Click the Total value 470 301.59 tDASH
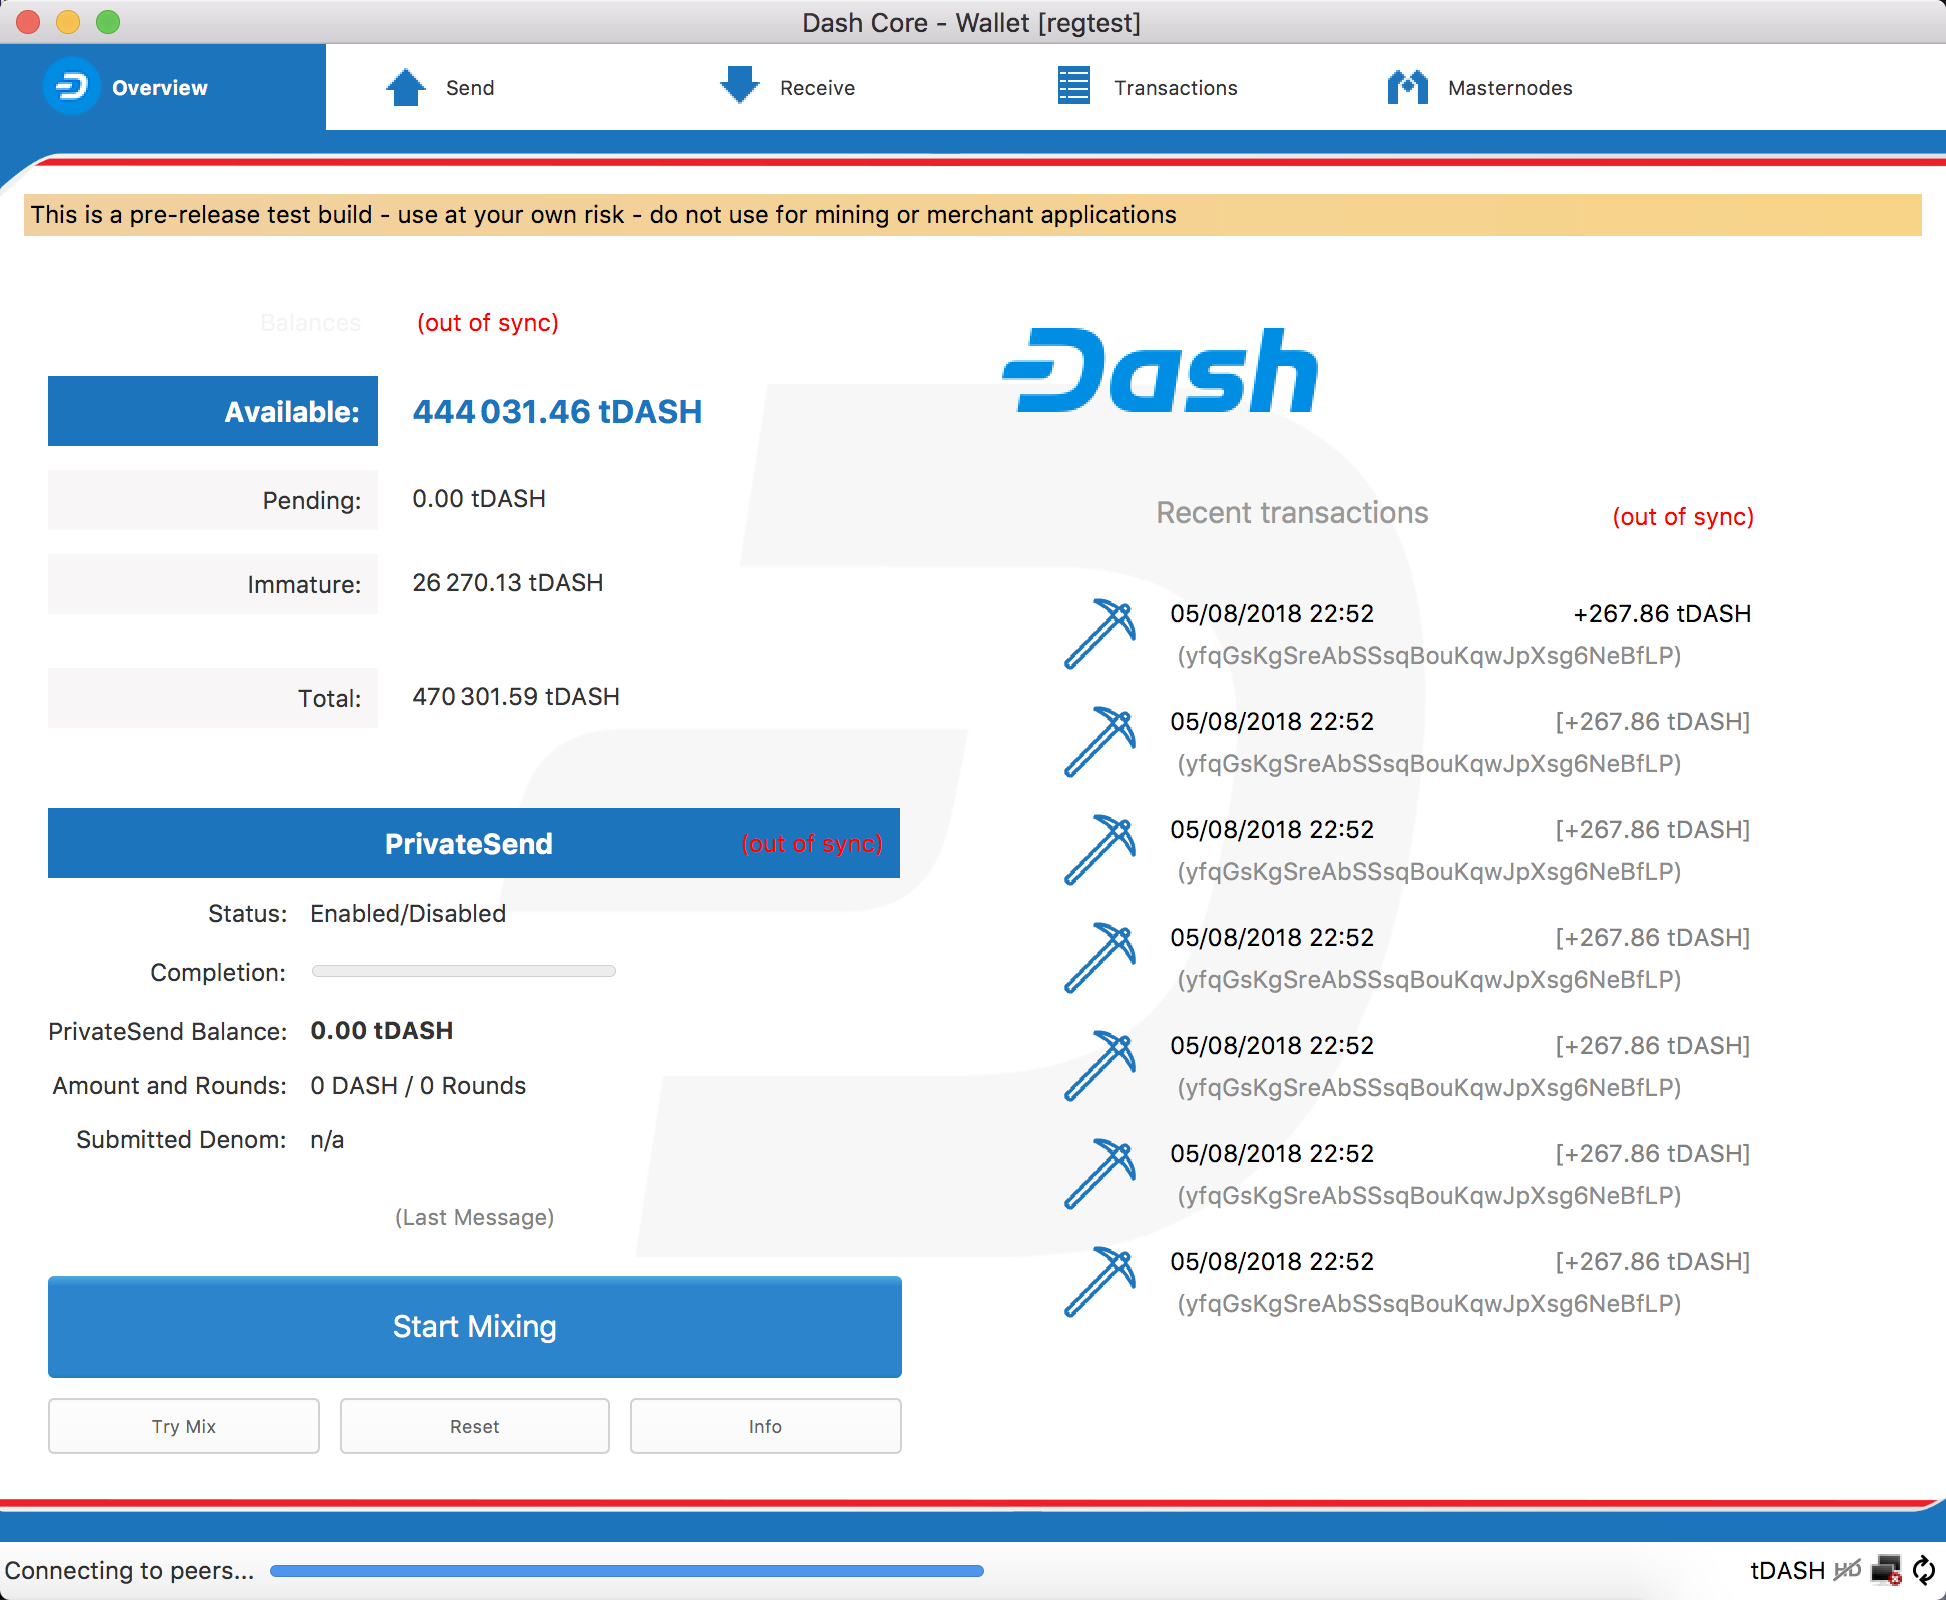The image size is (1946, 1600). [x=516, y=697]
